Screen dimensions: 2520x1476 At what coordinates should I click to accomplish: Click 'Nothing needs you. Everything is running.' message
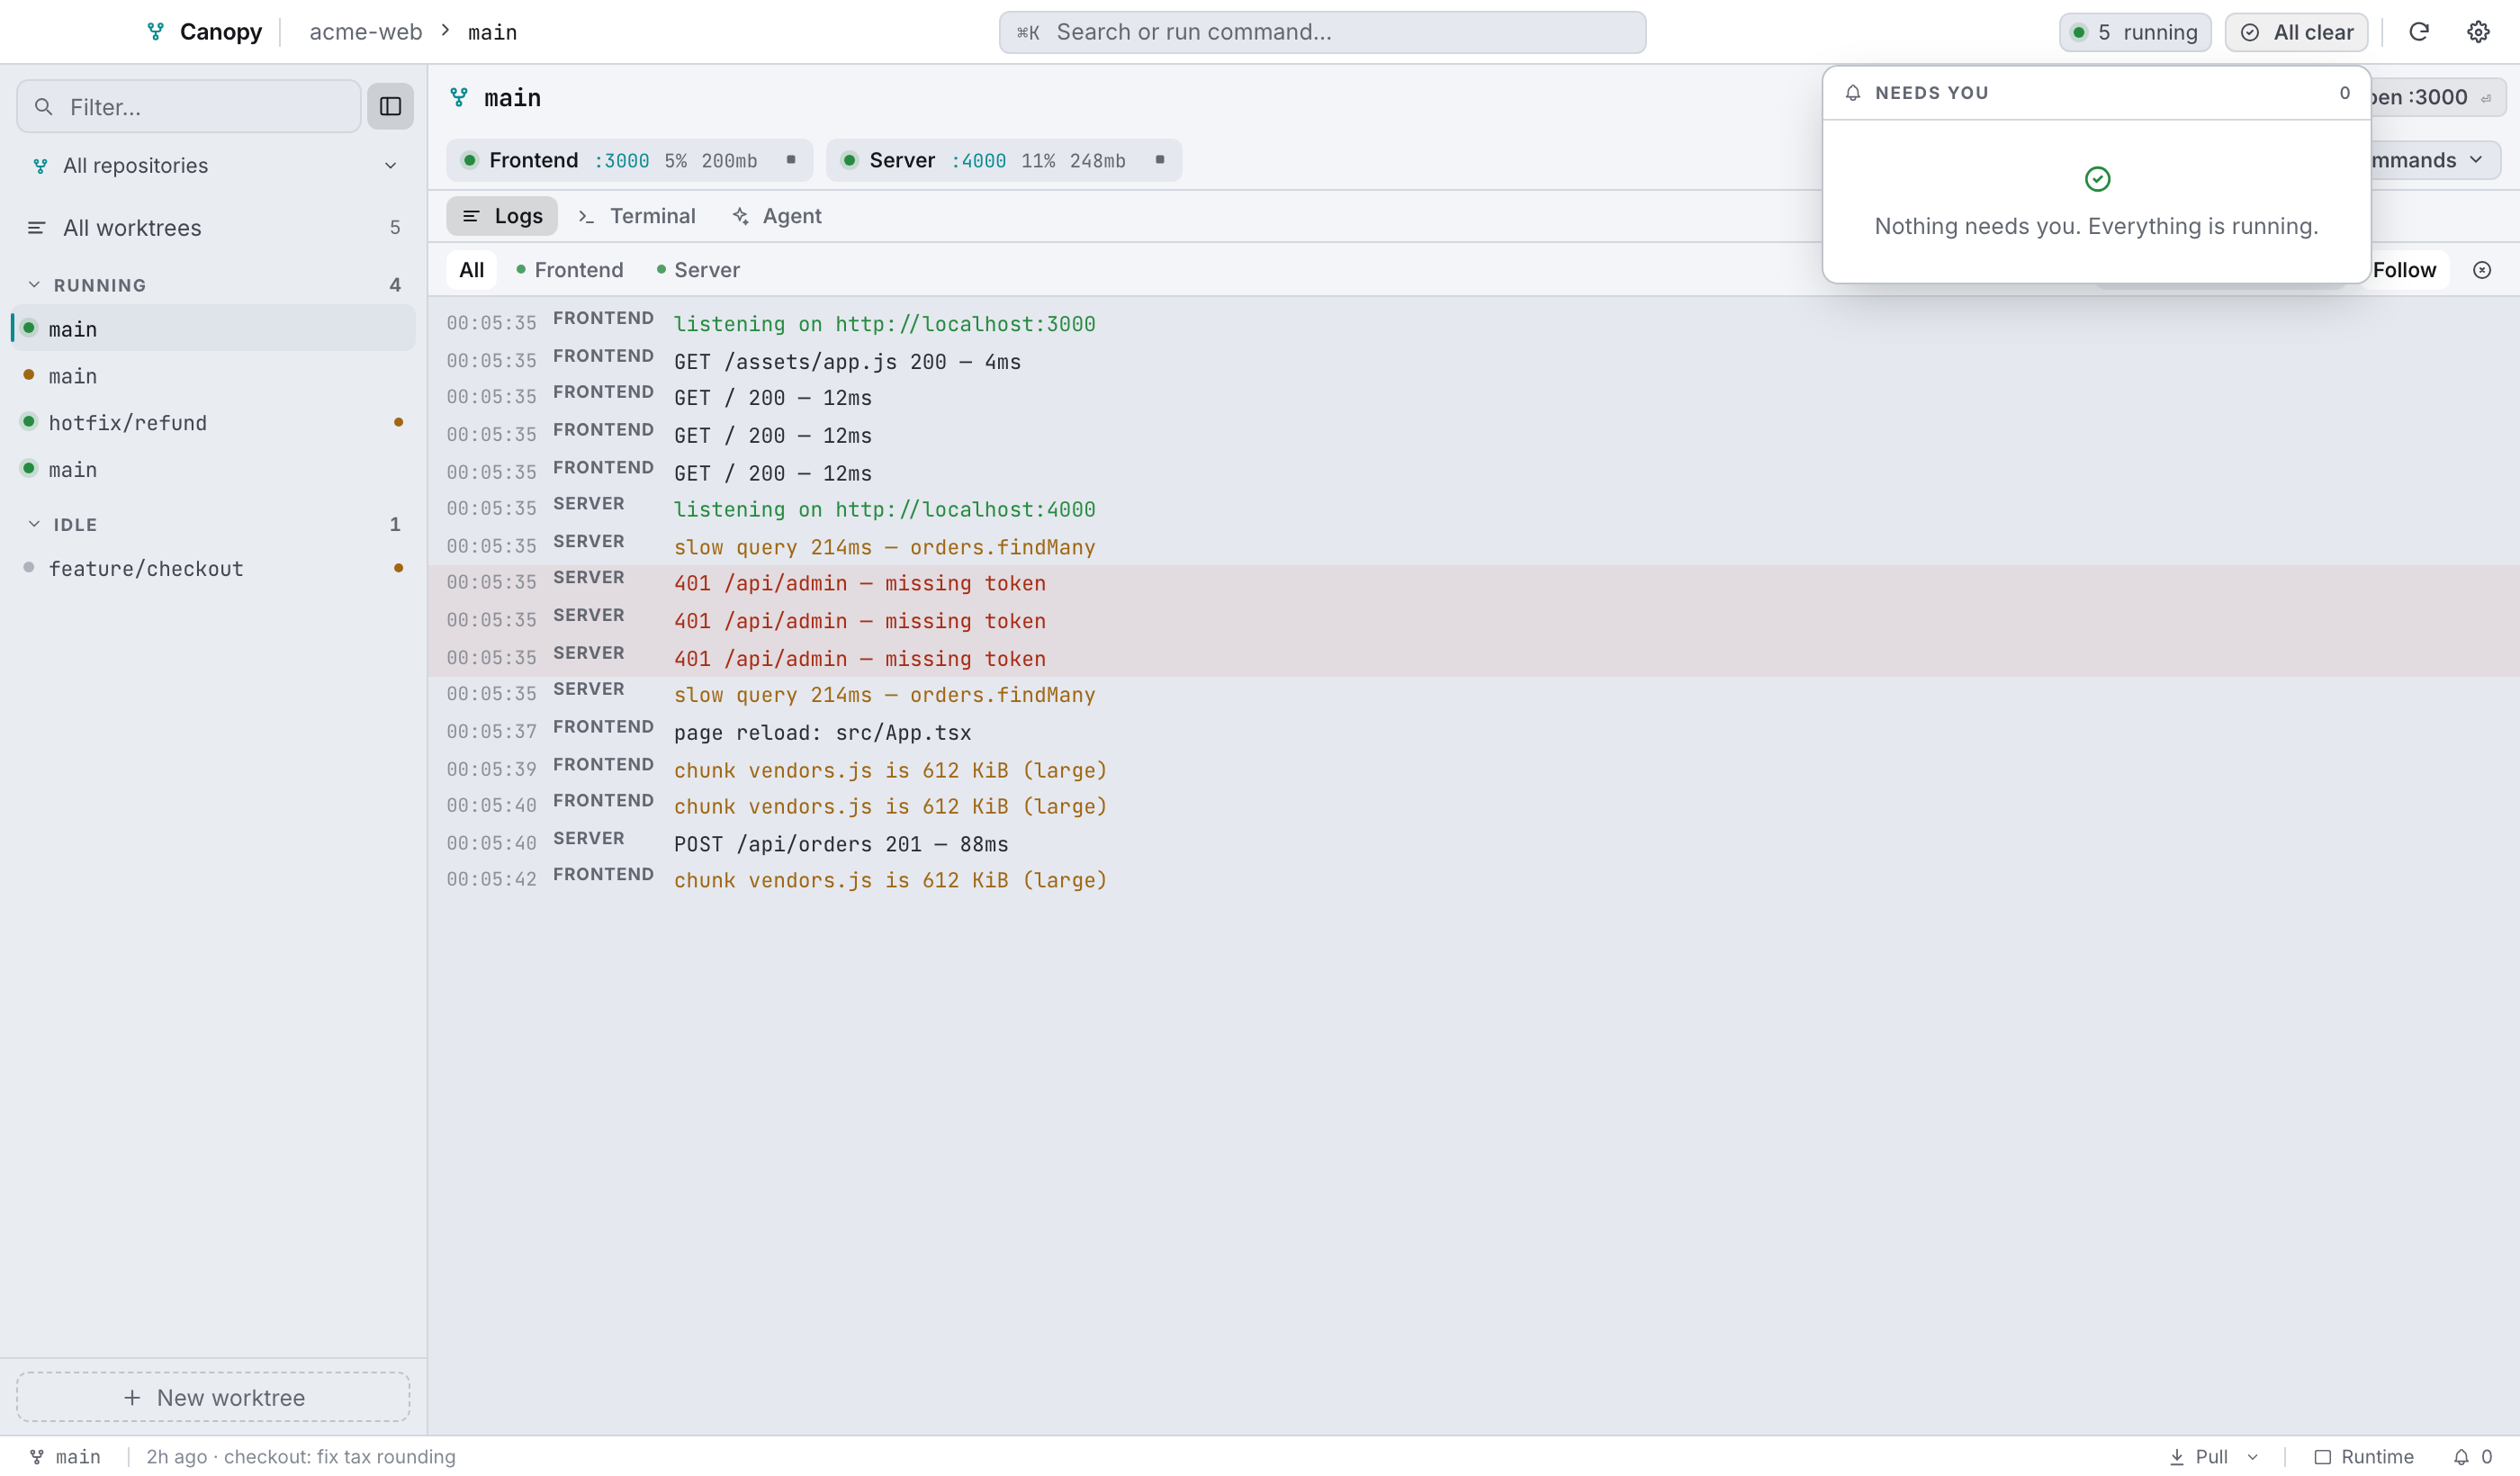tap(2096, 226)
